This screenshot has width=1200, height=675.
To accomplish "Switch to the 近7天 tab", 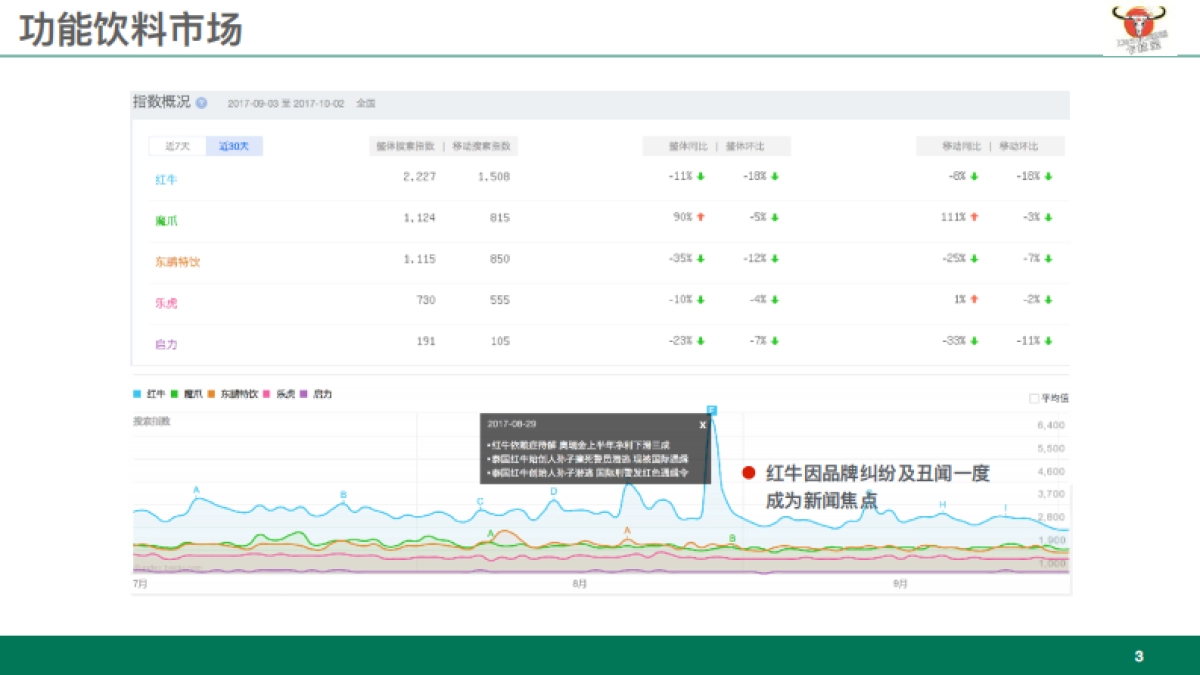I will coord(177,146).
